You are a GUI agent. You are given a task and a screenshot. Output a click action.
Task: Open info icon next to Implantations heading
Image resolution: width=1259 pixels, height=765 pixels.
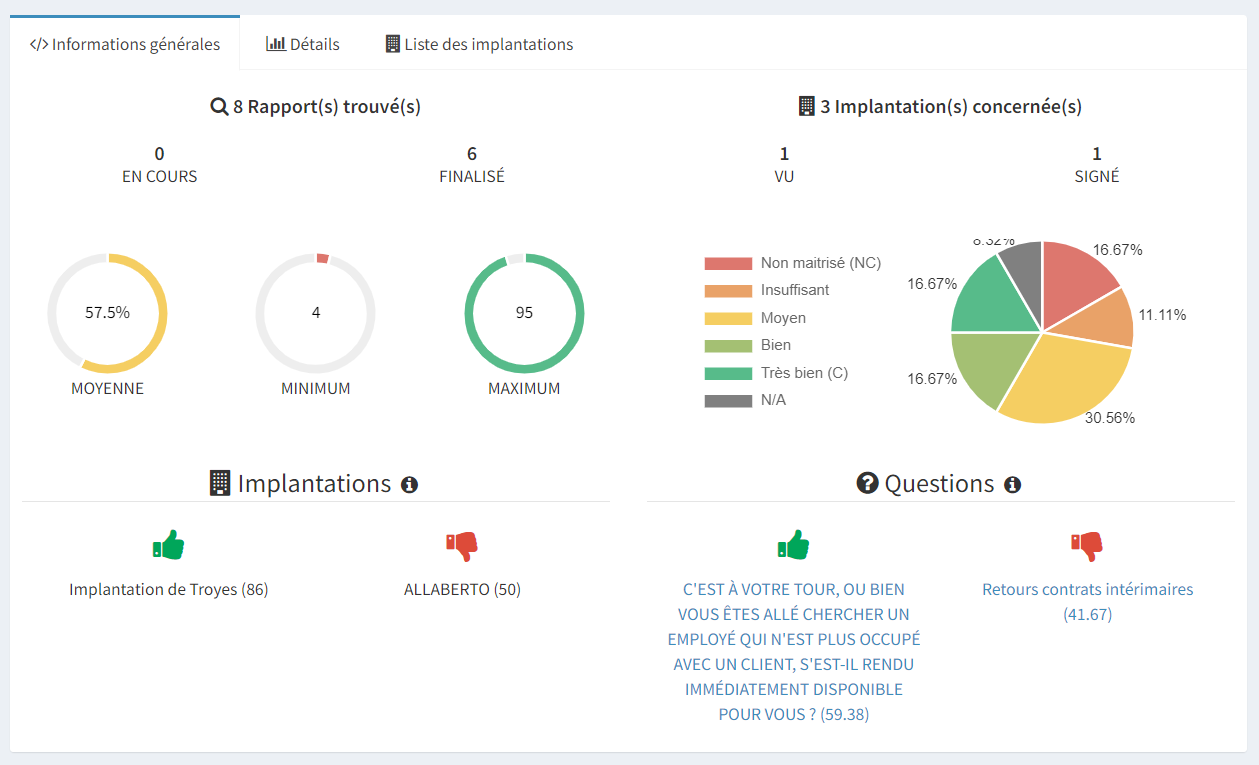[x=409, y=485]
